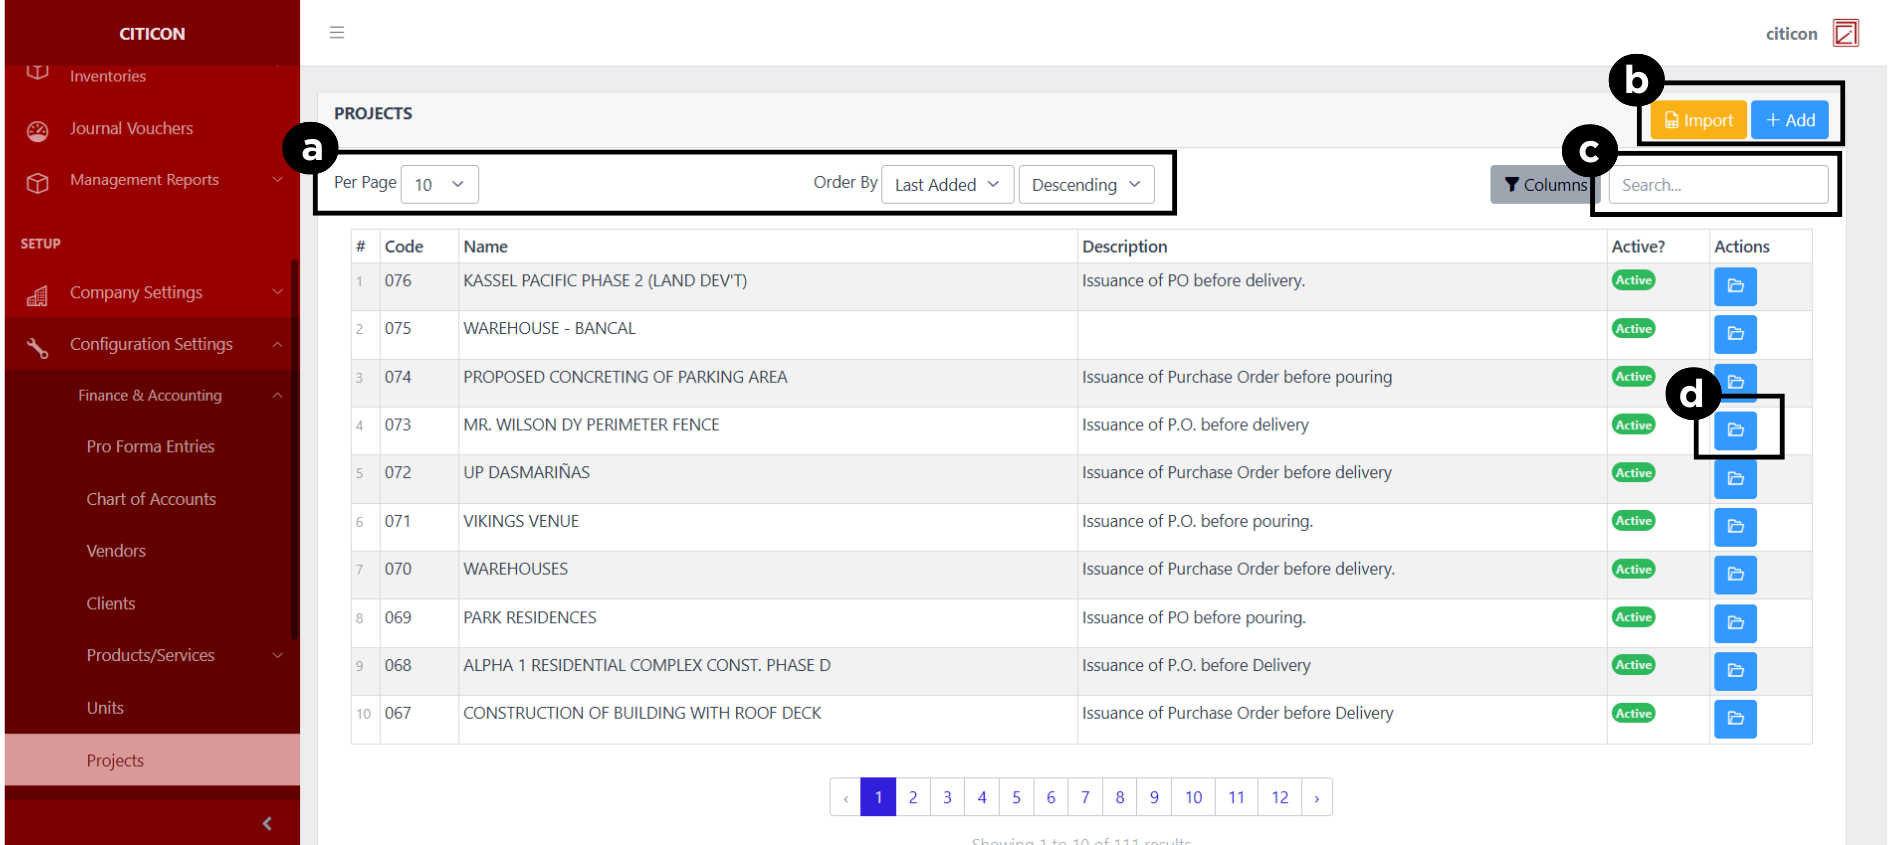Screen dimensions: 1892x845
Task: Open the Descending sort direction dropdown
Action: tap(1085, 185)
